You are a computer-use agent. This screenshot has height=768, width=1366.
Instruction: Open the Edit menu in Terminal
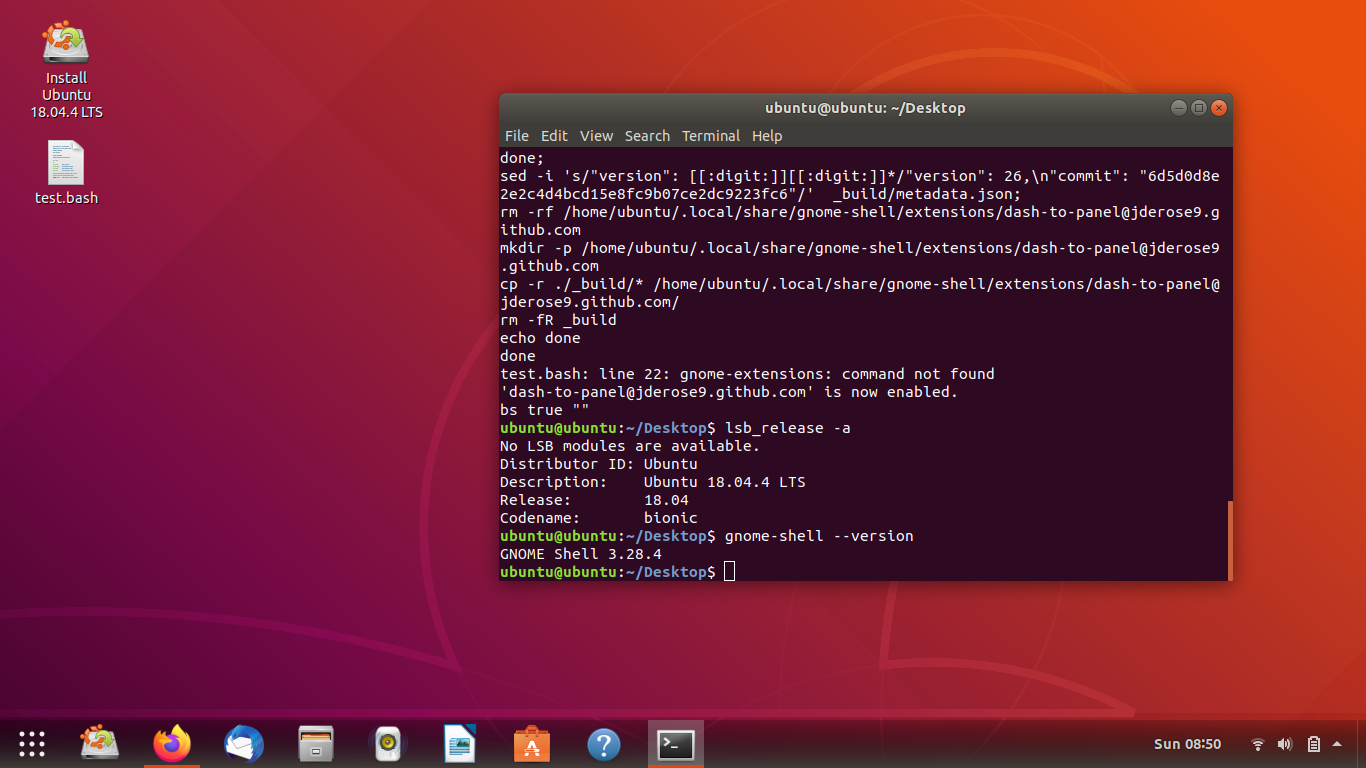[x=554, y=135]
